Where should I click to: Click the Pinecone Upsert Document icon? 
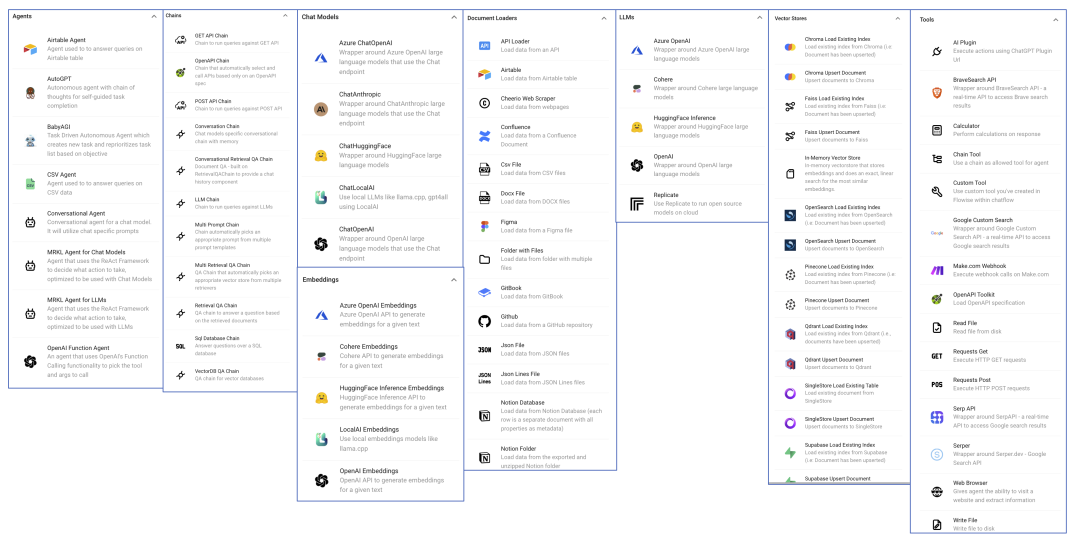pos(790,305)
